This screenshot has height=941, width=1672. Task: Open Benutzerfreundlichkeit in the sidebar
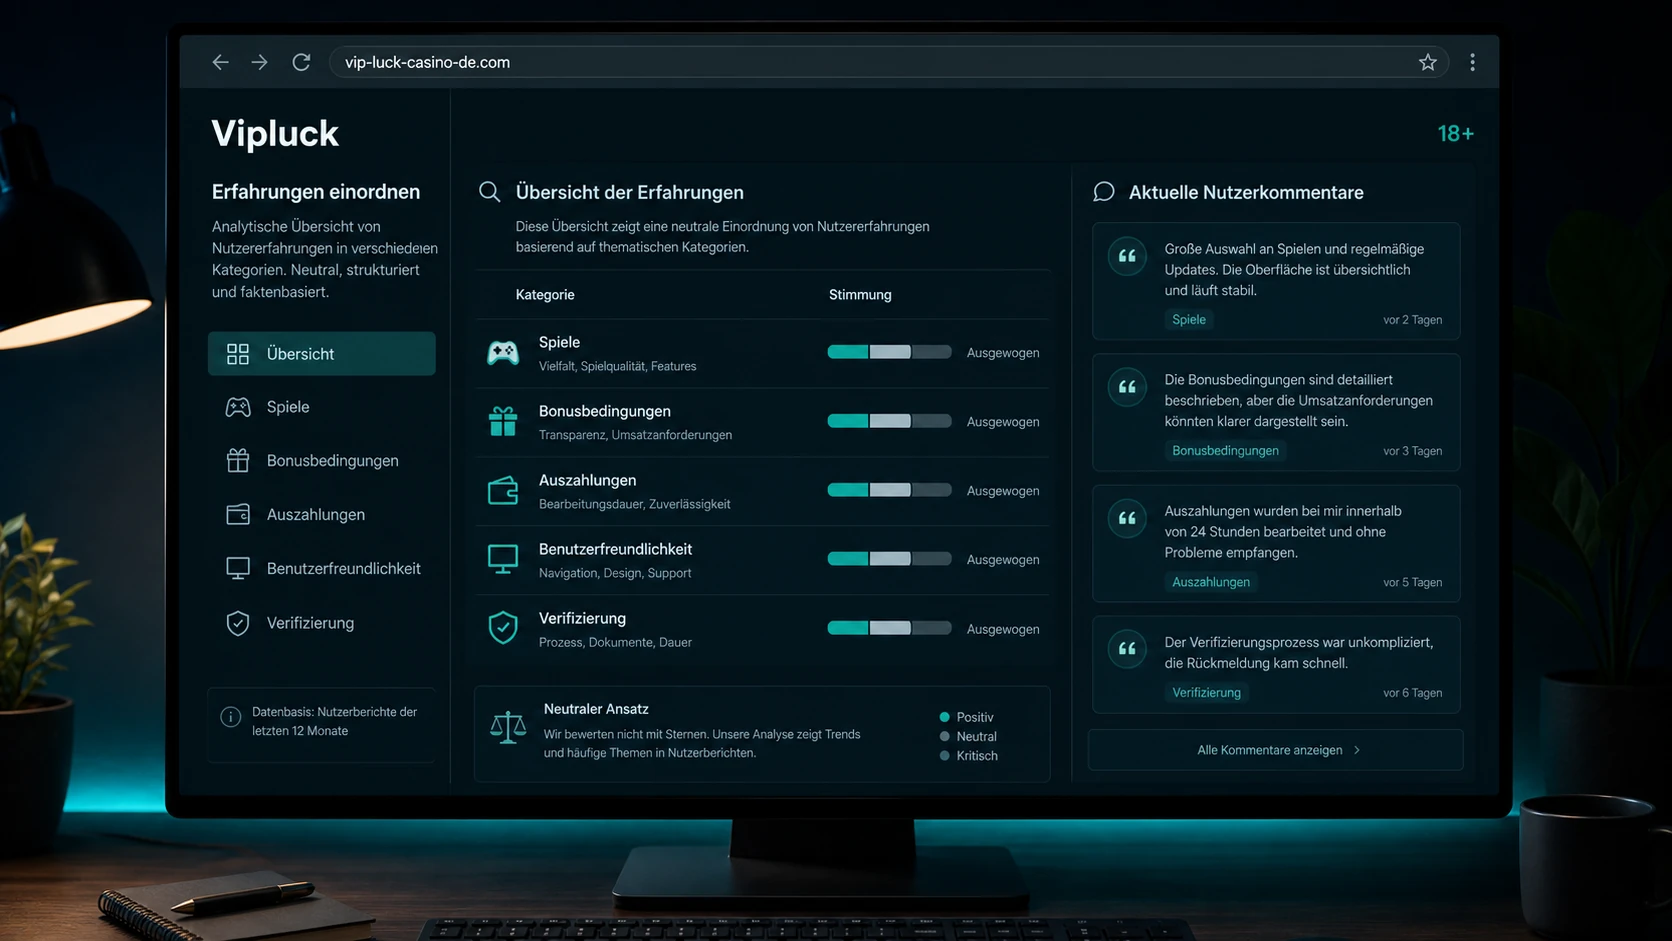(x=322, y=569)
